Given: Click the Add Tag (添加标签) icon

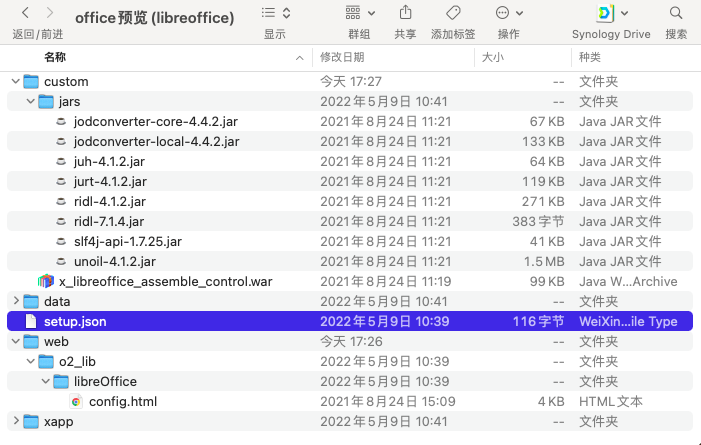Looking at the screenshot, I should [453, 13].
